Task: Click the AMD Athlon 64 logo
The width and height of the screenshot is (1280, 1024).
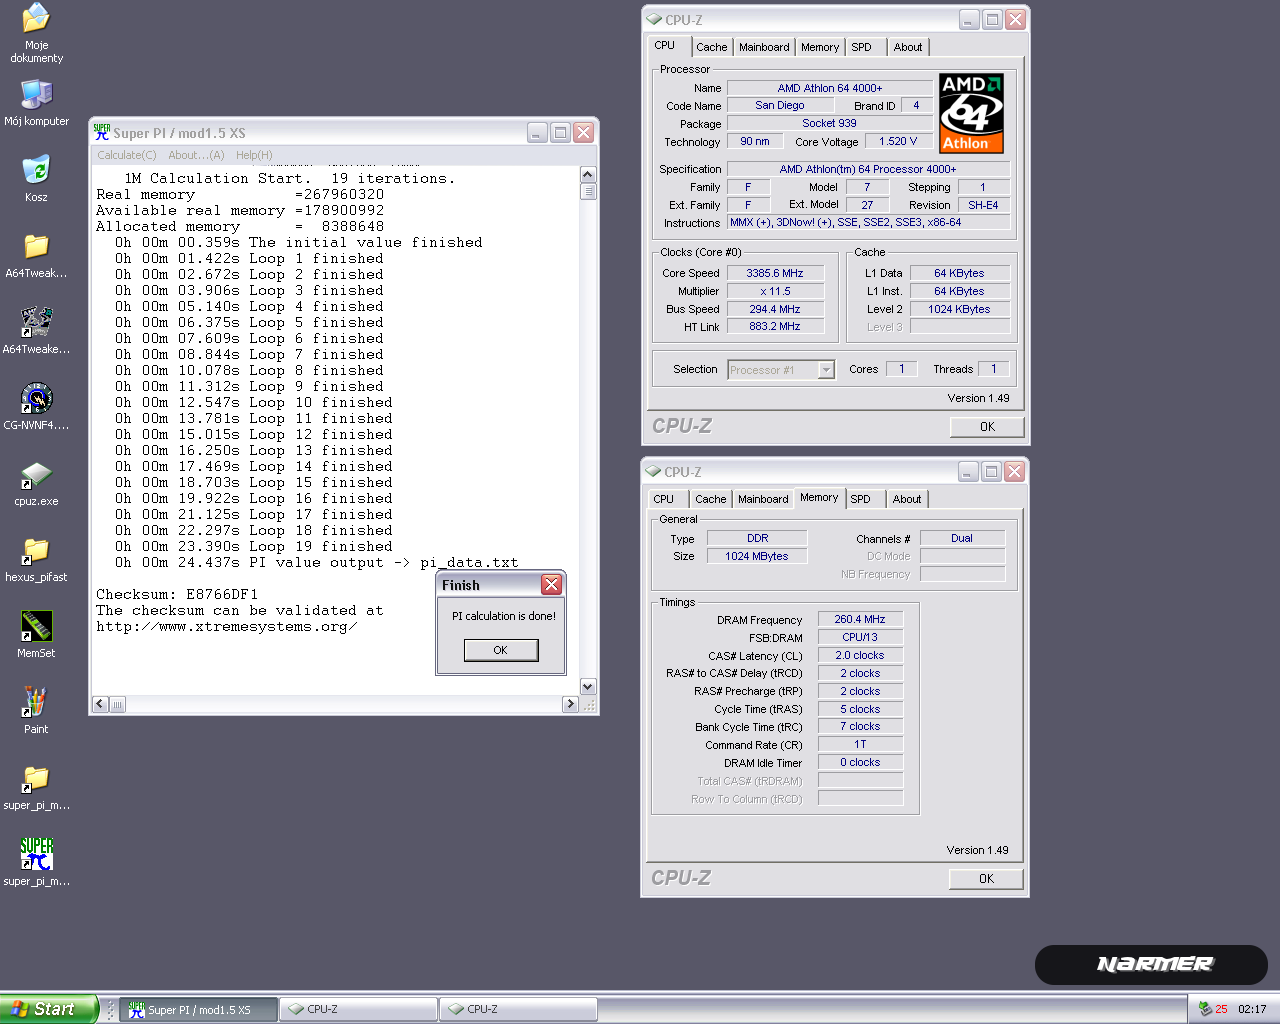Action: [x=971, y=113]
